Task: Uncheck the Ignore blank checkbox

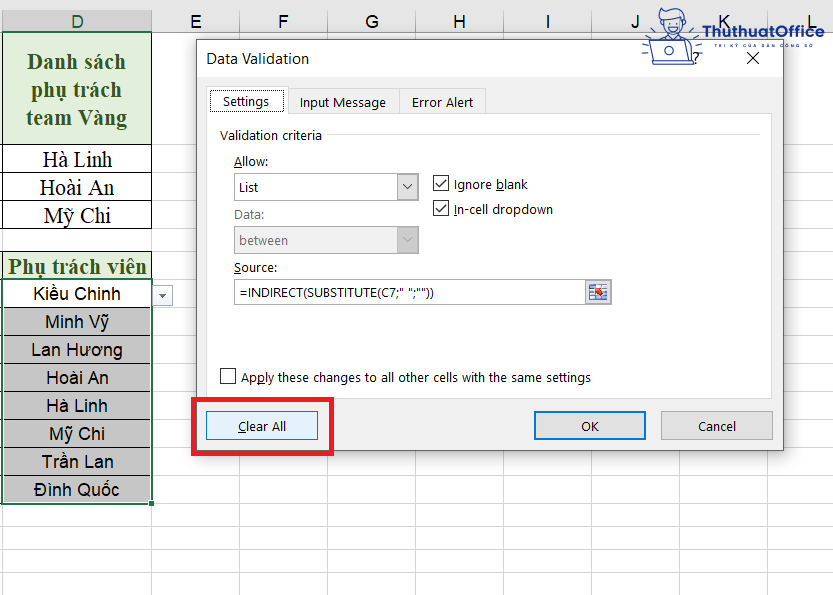Action: click(441, 184)
